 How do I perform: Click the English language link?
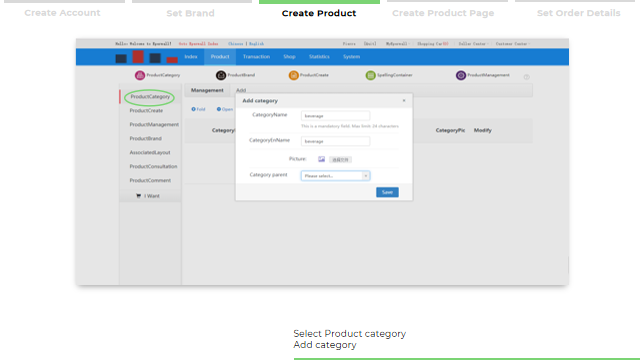pyautogui.click(x=256, y=44)
